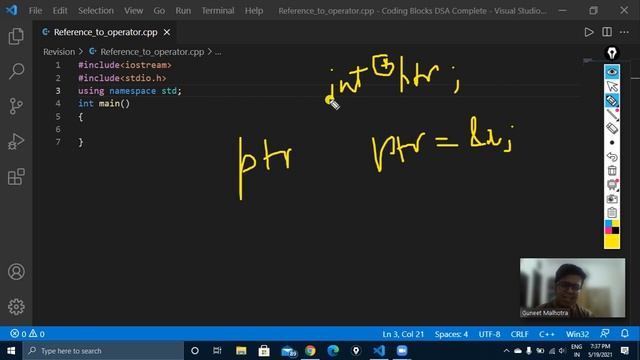Change encoding via UTF-8 status

pos(489,334)
